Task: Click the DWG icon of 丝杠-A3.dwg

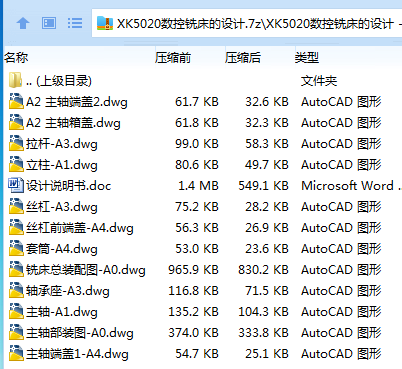Action: (16, 207)
